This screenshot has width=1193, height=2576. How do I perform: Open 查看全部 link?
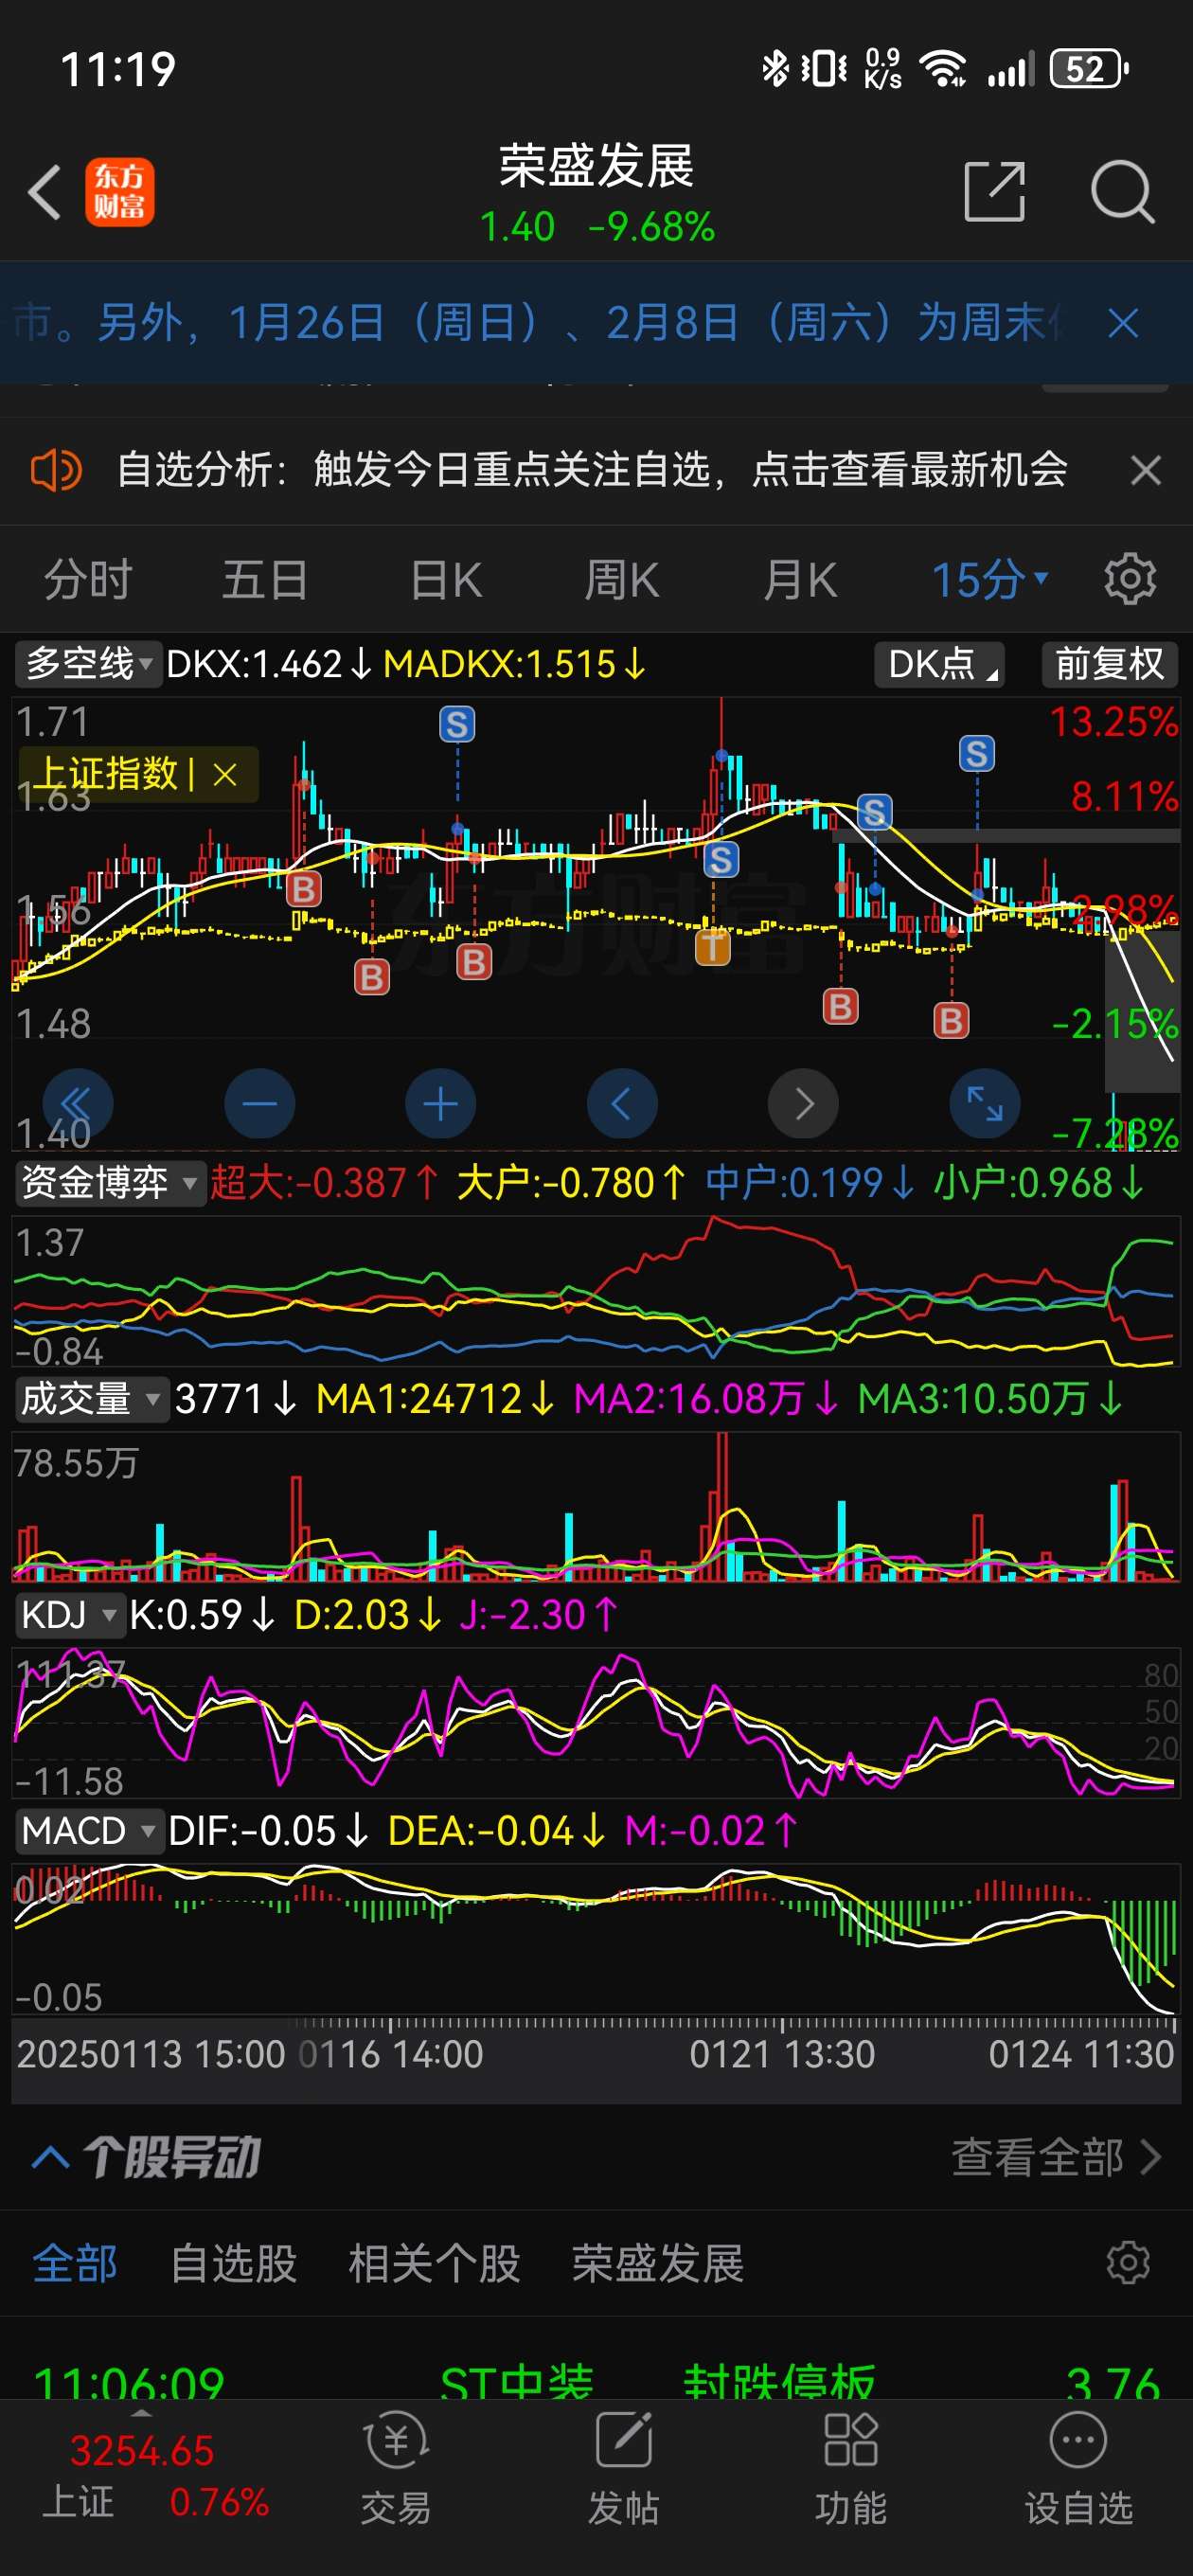[x=1055, y=2158]
